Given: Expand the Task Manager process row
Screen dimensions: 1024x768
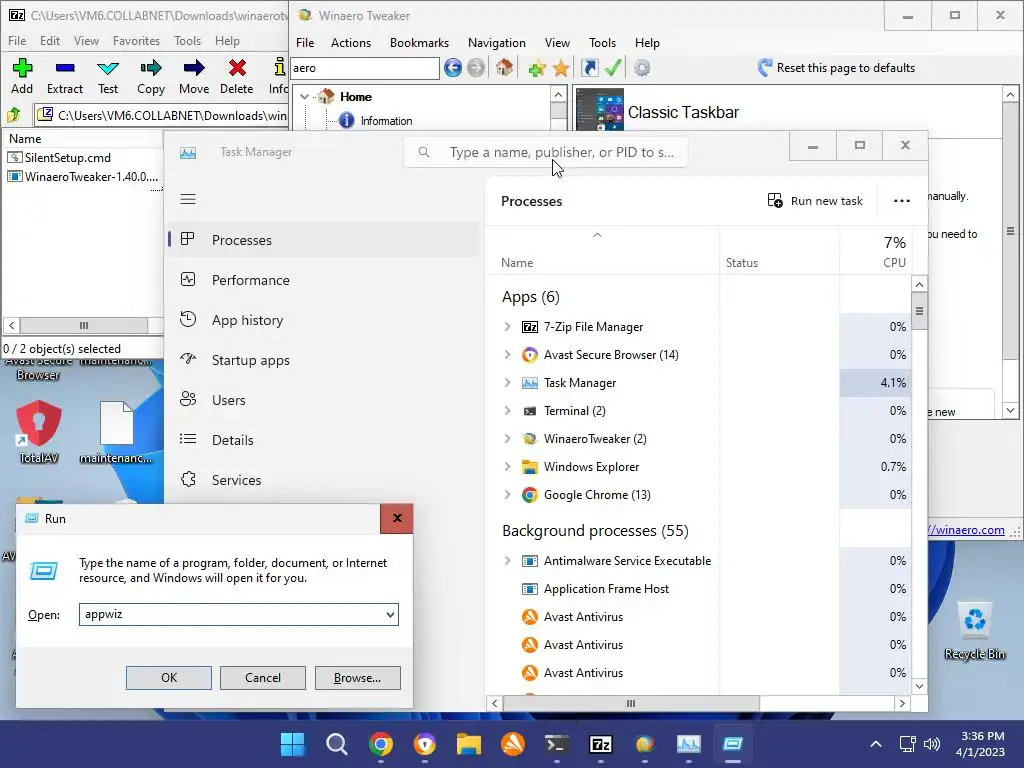Looking at the screenshot, I should pyautogui.click(x=507, y=383).
